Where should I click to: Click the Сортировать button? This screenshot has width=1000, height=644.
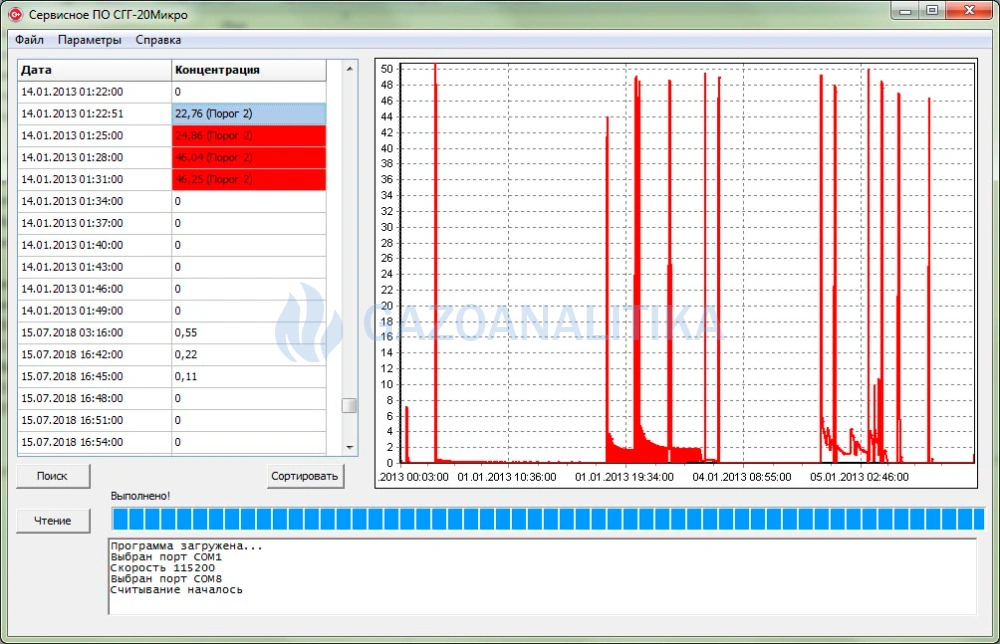point(304,476)
